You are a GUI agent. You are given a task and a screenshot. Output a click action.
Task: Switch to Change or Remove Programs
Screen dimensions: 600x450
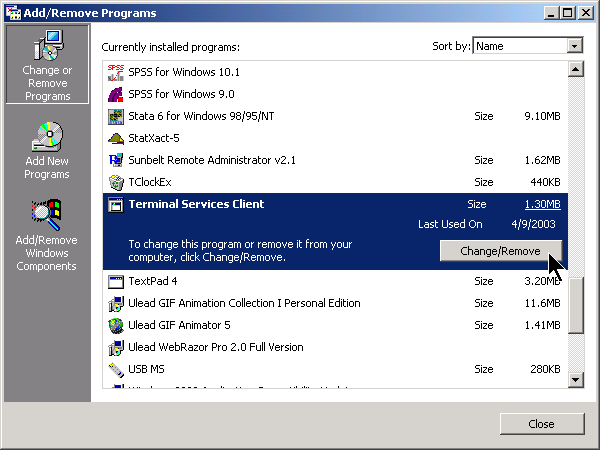coord(47,66)
